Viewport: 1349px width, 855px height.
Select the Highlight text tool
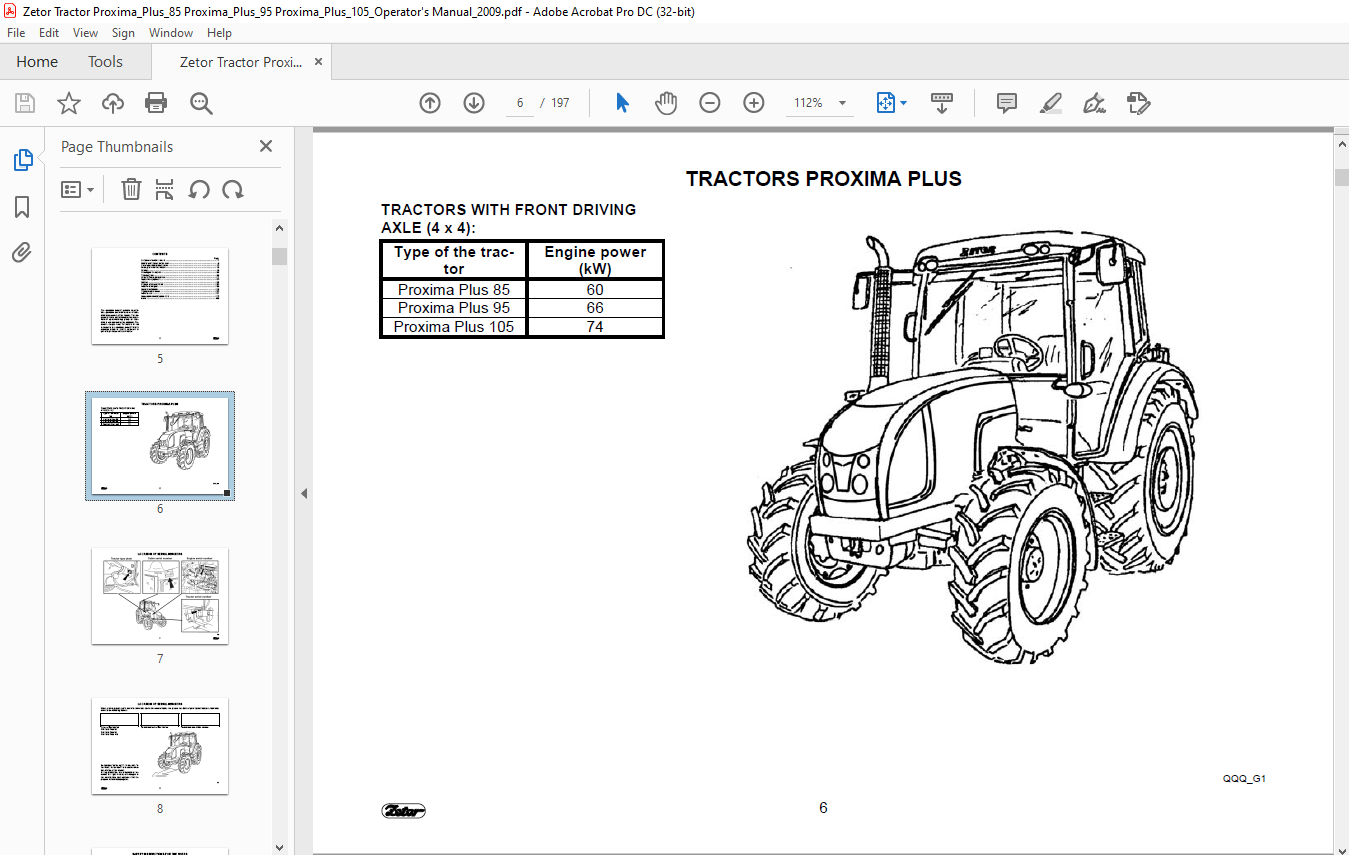(x=1051, y=103)
